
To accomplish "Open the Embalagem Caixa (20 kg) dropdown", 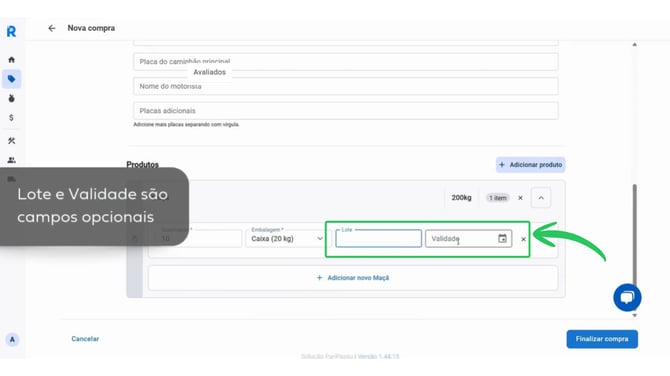I will tap(287, 238).
